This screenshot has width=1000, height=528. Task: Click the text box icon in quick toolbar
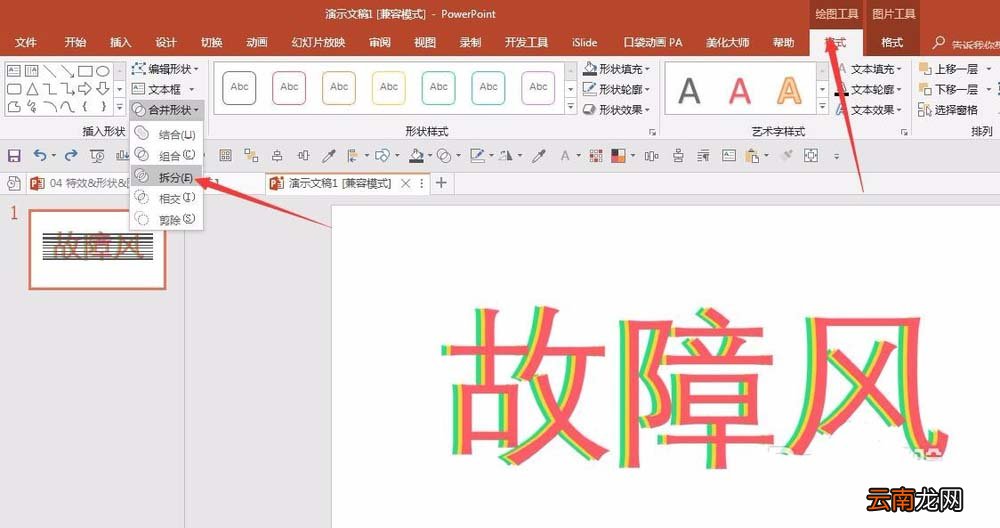coord(729,156)
